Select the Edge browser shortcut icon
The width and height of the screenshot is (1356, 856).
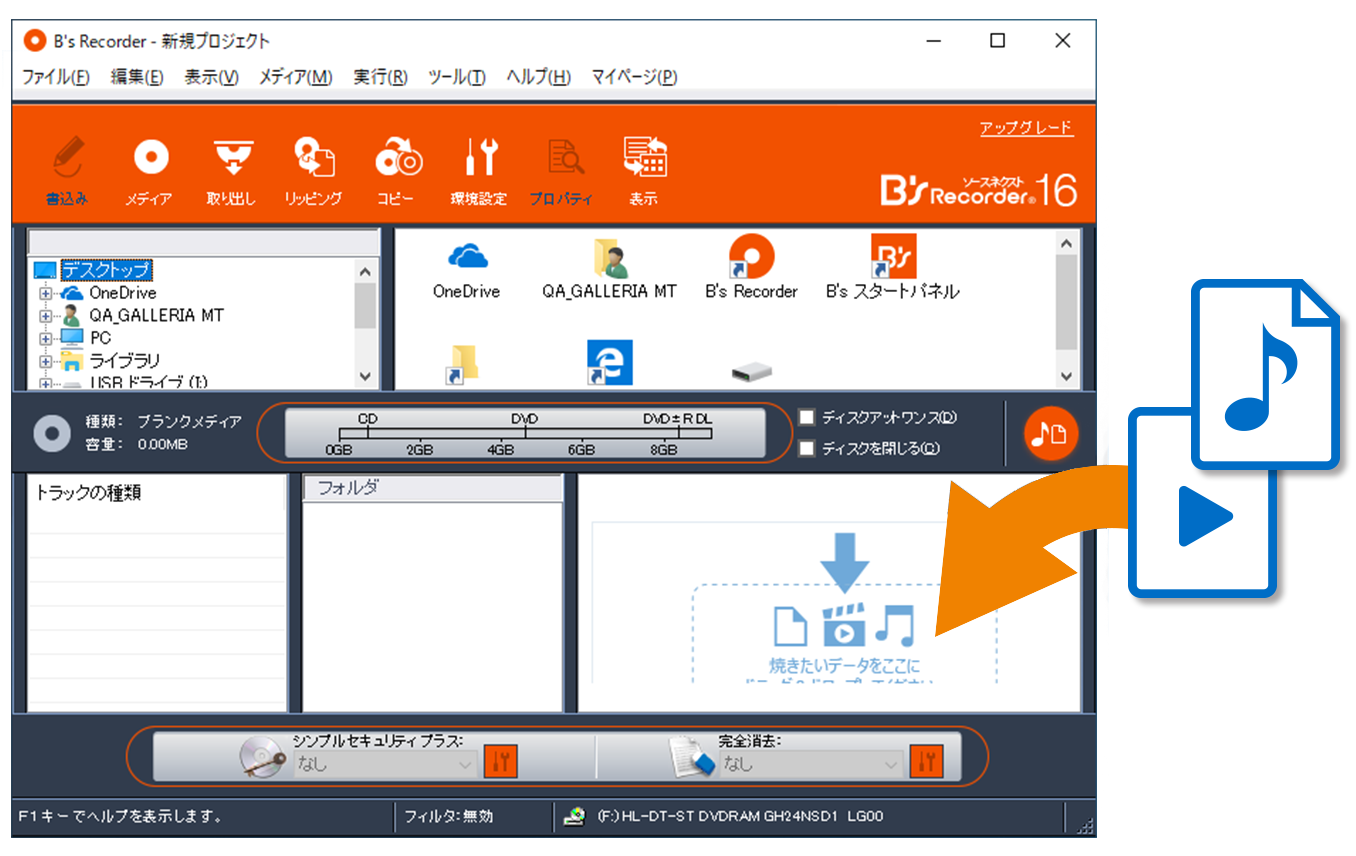(x=609, y=363)
